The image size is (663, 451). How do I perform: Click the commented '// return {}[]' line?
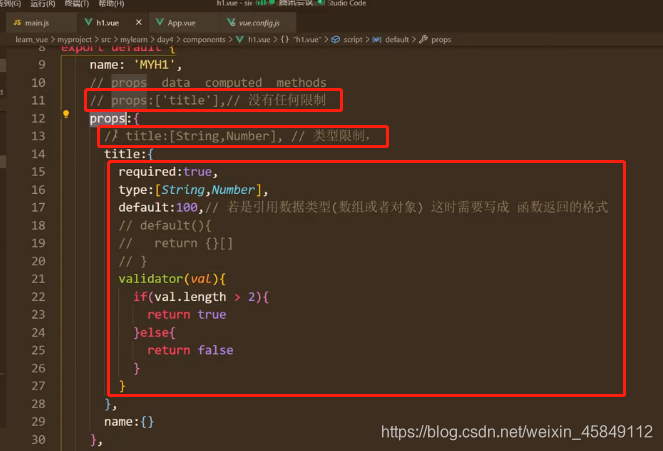175,243
